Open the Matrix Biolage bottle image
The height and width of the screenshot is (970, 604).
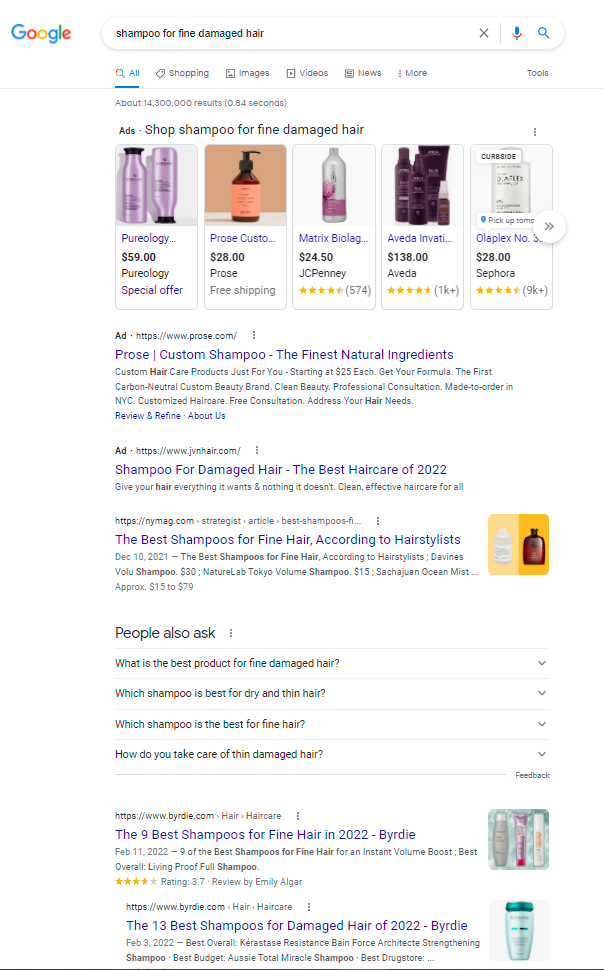(x=334, y=185)
